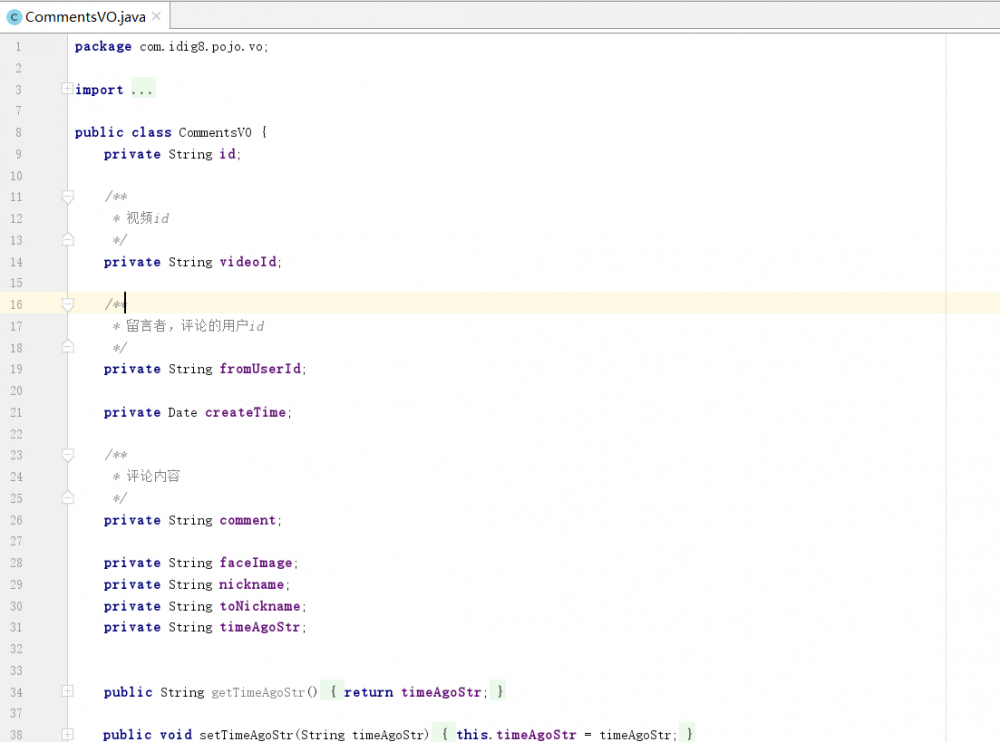Click line number 21 in the gutter
Screen dimensions: 1000x742
coord(17,412)
